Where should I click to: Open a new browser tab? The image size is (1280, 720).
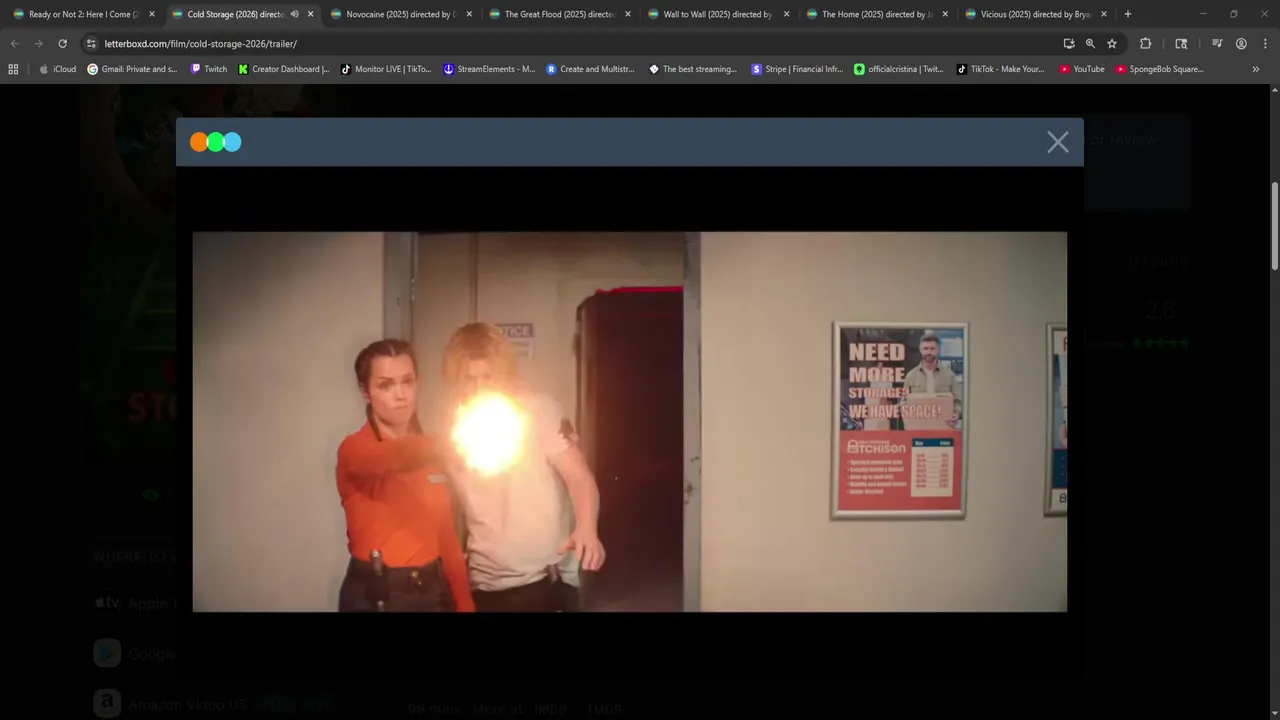tap(1128, 14)
